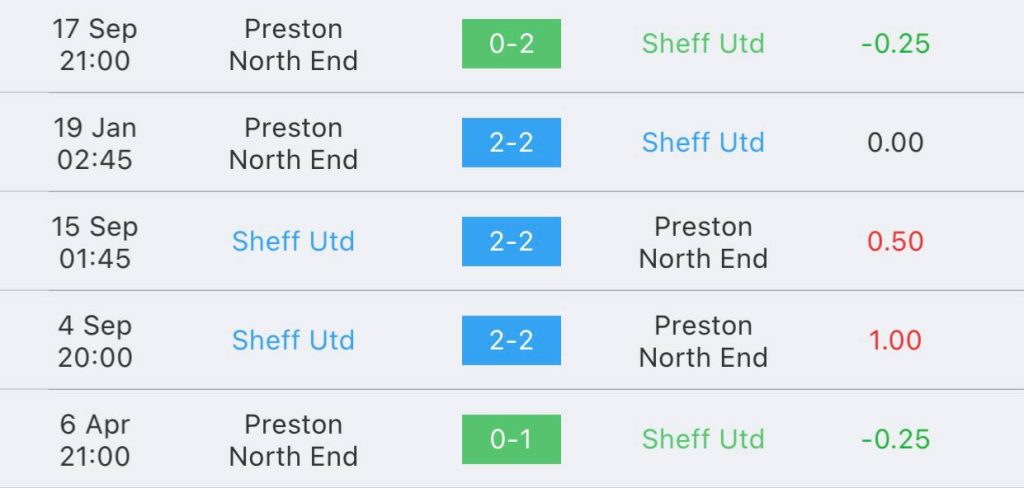Click the 2-2 score badge for 15 Sep
This screenshot has width=1024, height=488.
pyautogui.click(x=511, y=242)
